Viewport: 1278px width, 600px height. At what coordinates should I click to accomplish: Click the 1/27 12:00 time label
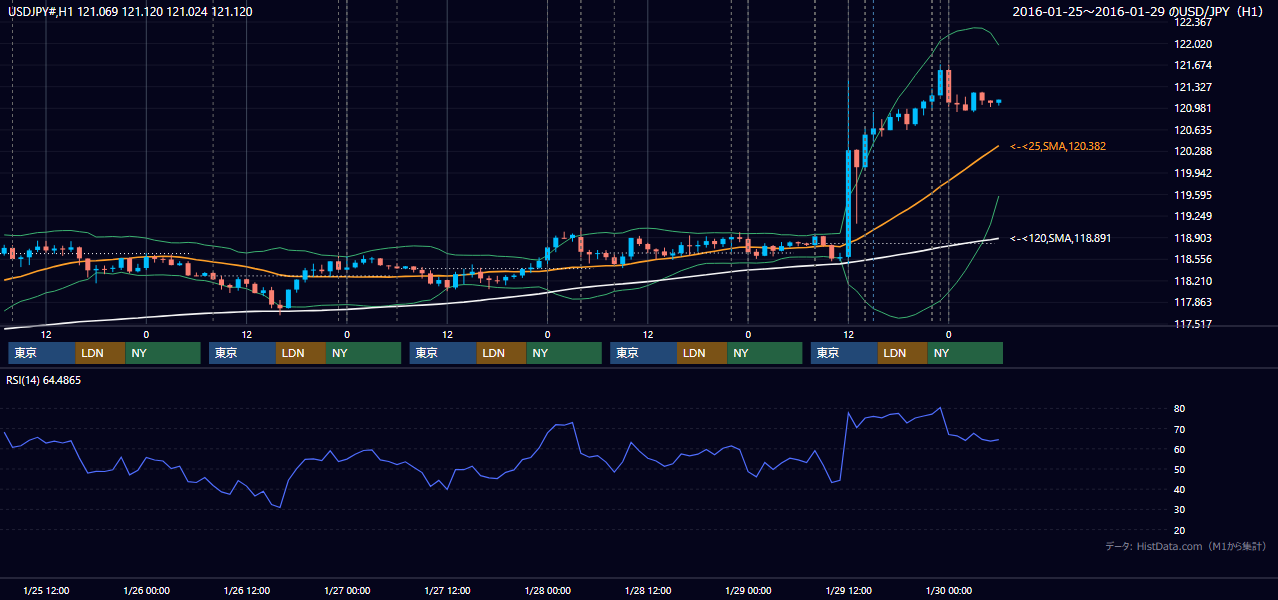pyautogui.click(x=447, y=590)
